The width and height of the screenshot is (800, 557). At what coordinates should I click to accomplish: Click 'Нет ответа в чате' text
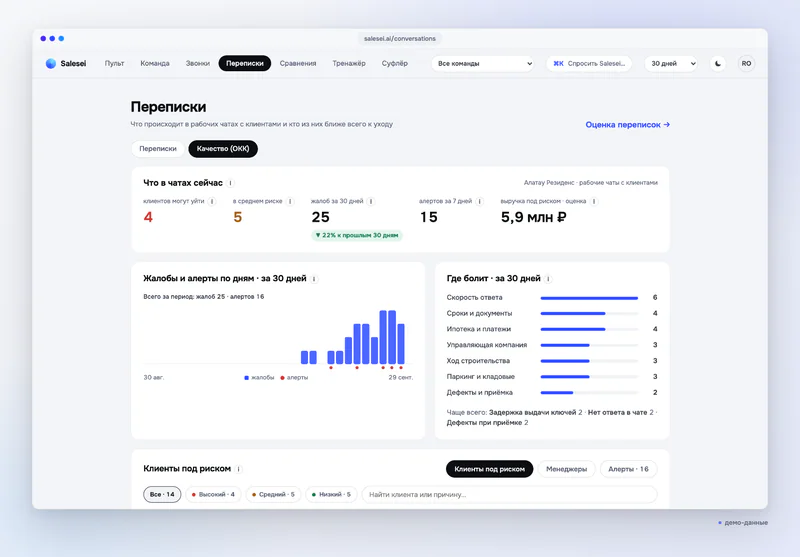click(617, 412)
